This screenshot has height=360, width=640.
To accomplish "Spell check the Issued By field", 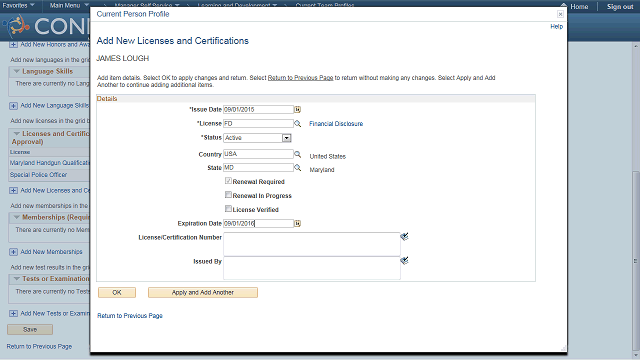I will pos(404,260).
